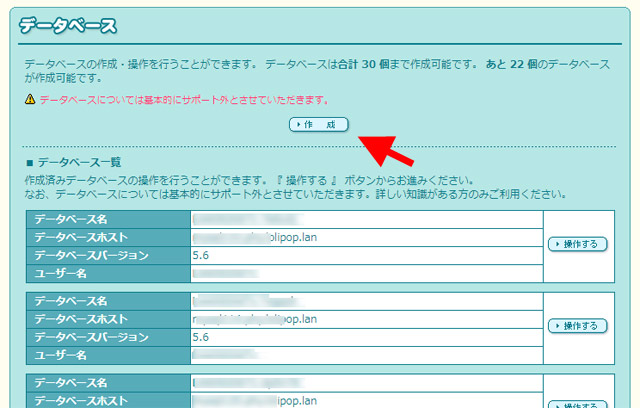Click version 5.6 in second database table
Image resolution: width=640 pixels, height=408 pixels.
[201, 337]
